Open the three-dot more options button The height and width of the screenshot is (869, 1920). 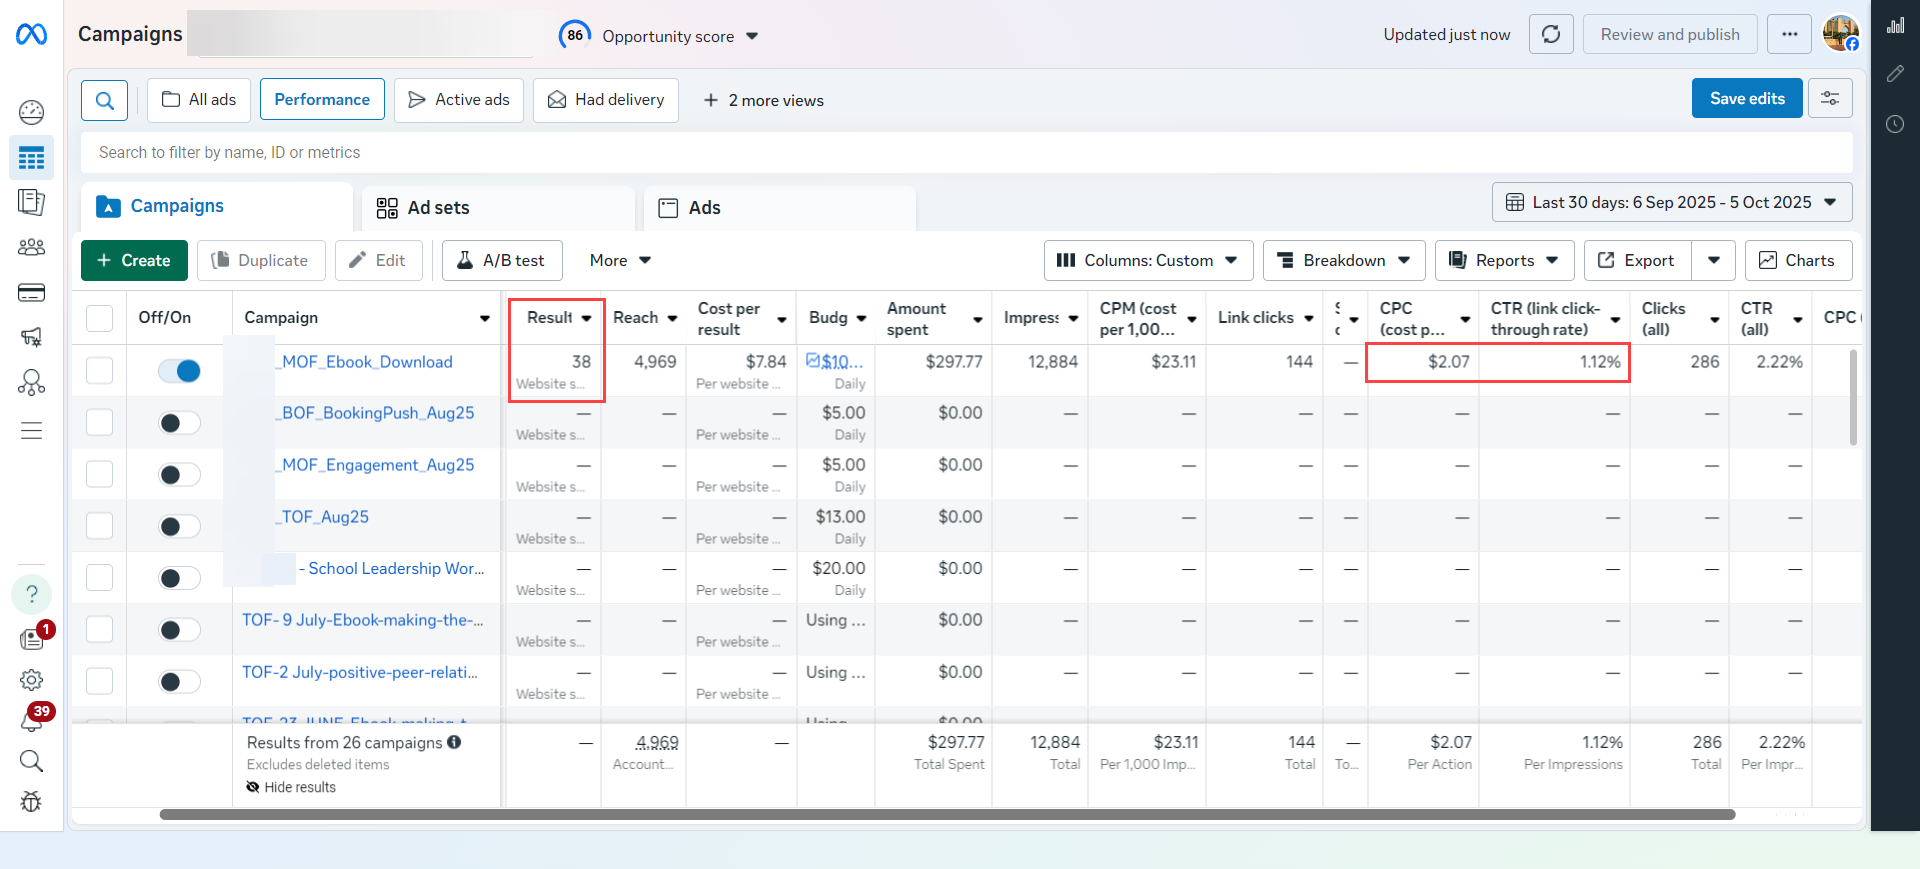[x=1789, y=34]
